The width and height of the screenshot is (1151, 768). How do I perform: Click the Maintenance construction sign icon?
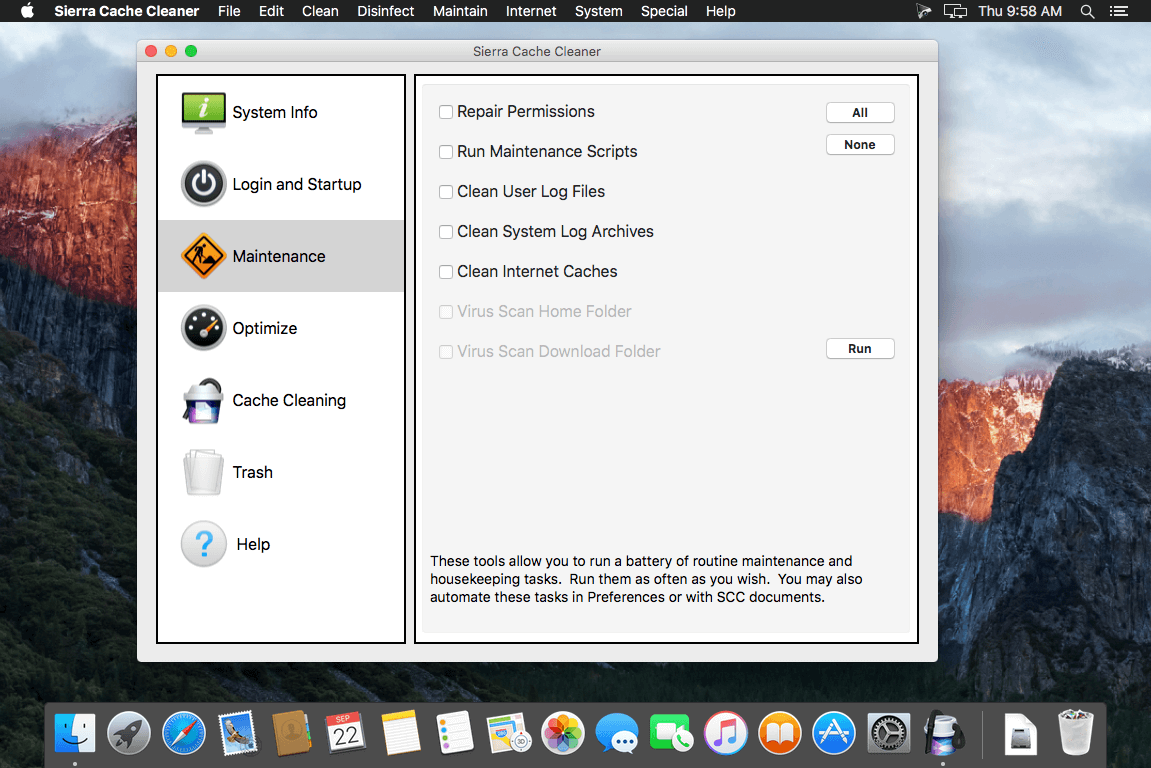coord(203,256)
